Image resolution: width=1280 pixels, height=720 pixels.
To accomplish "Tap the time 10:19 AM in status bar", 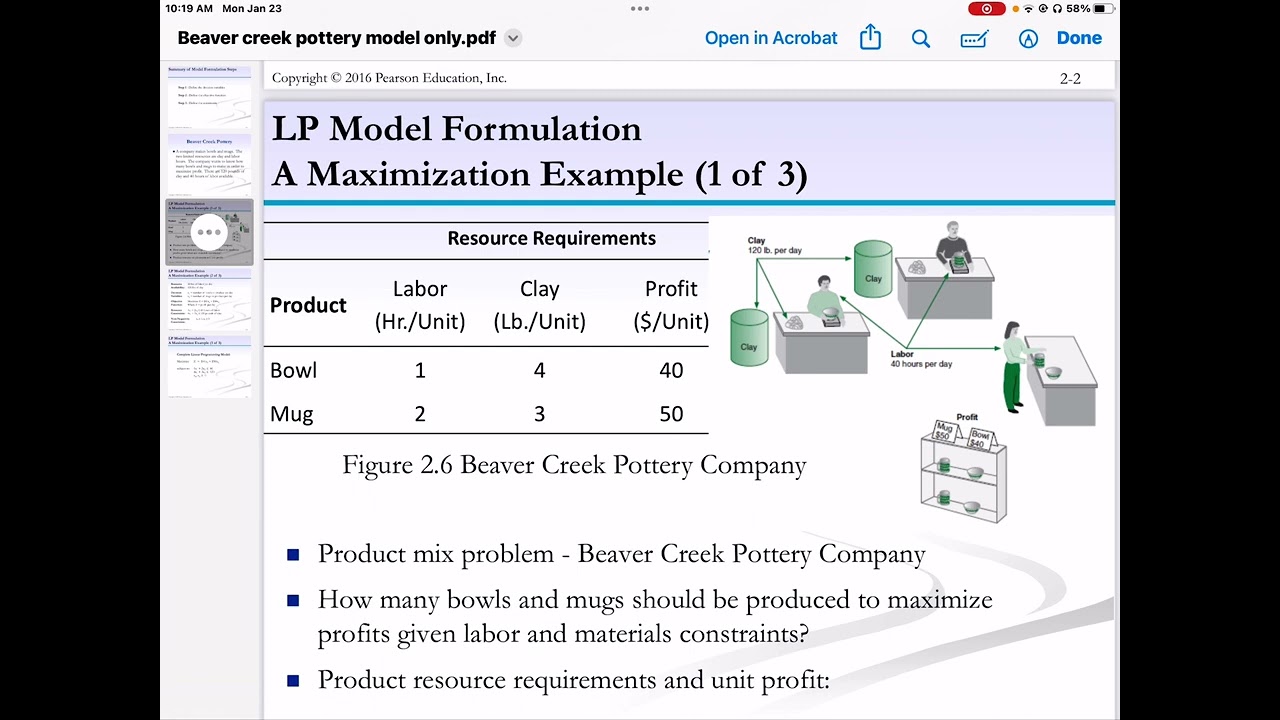I will 189,8.
